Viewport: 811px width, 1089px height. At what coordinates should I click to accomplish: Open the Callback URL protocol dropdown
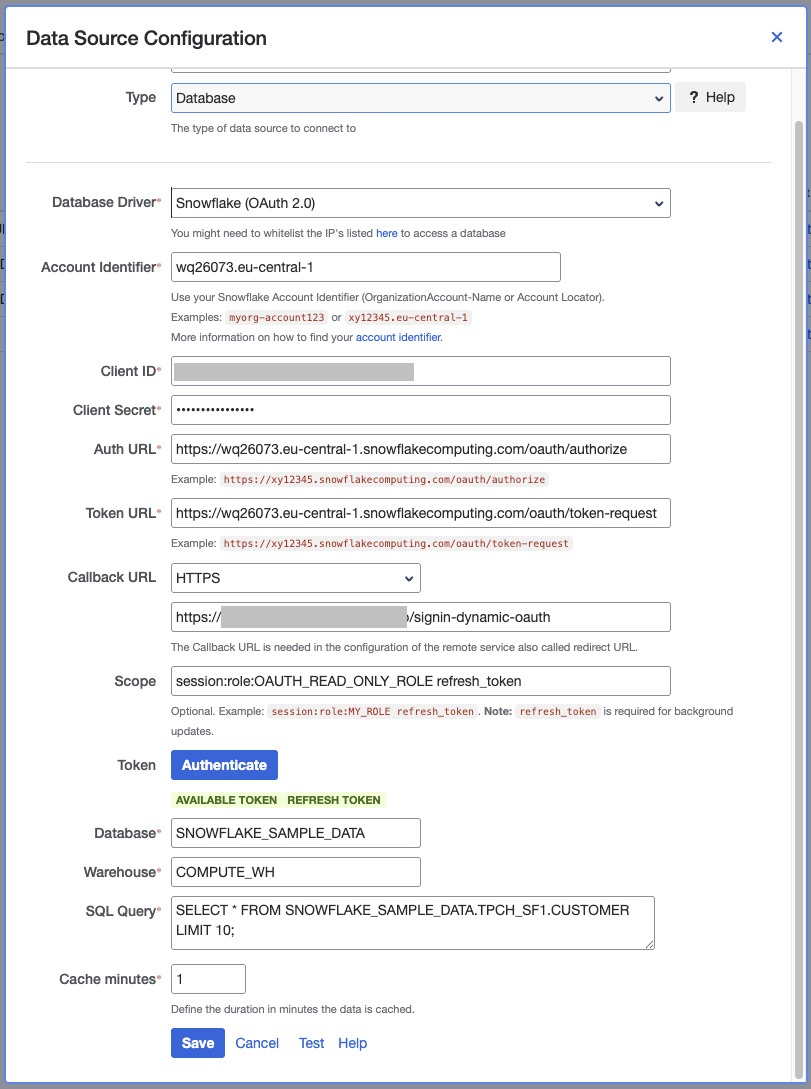tap(296, 578)
